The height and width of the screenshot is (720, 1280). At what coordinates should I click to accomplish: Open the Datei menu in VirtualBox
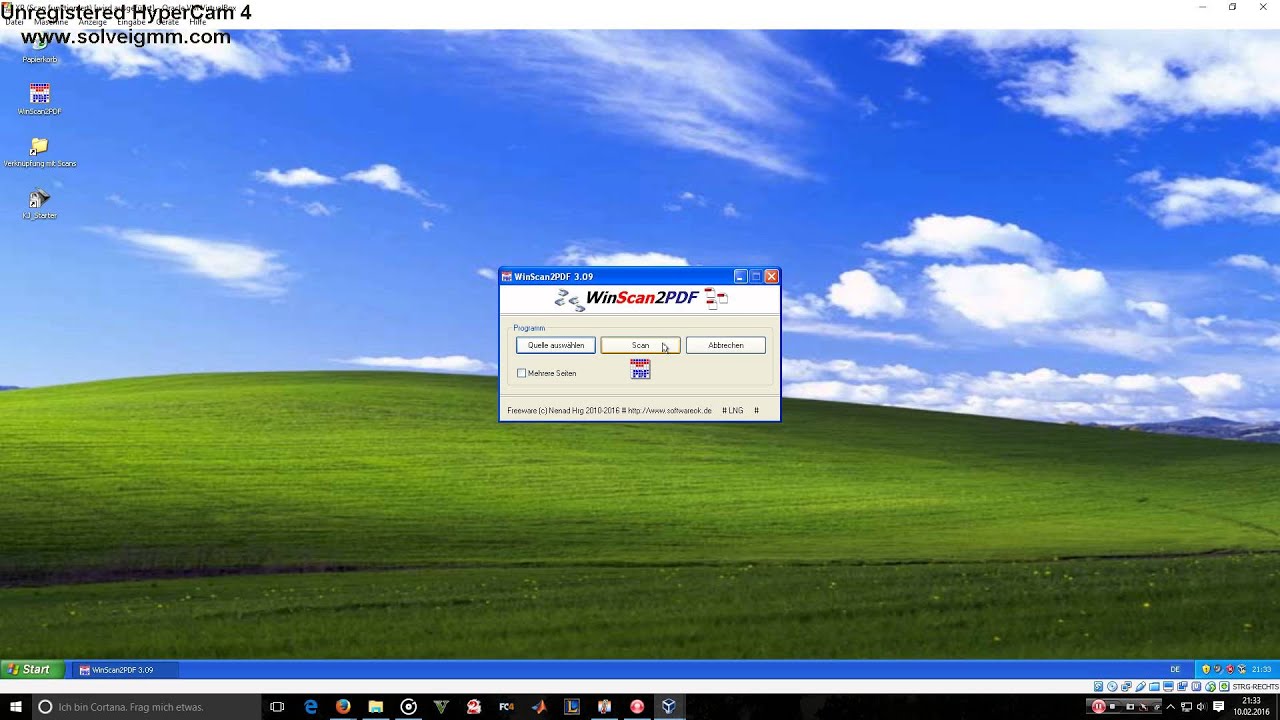coord(14,22)
